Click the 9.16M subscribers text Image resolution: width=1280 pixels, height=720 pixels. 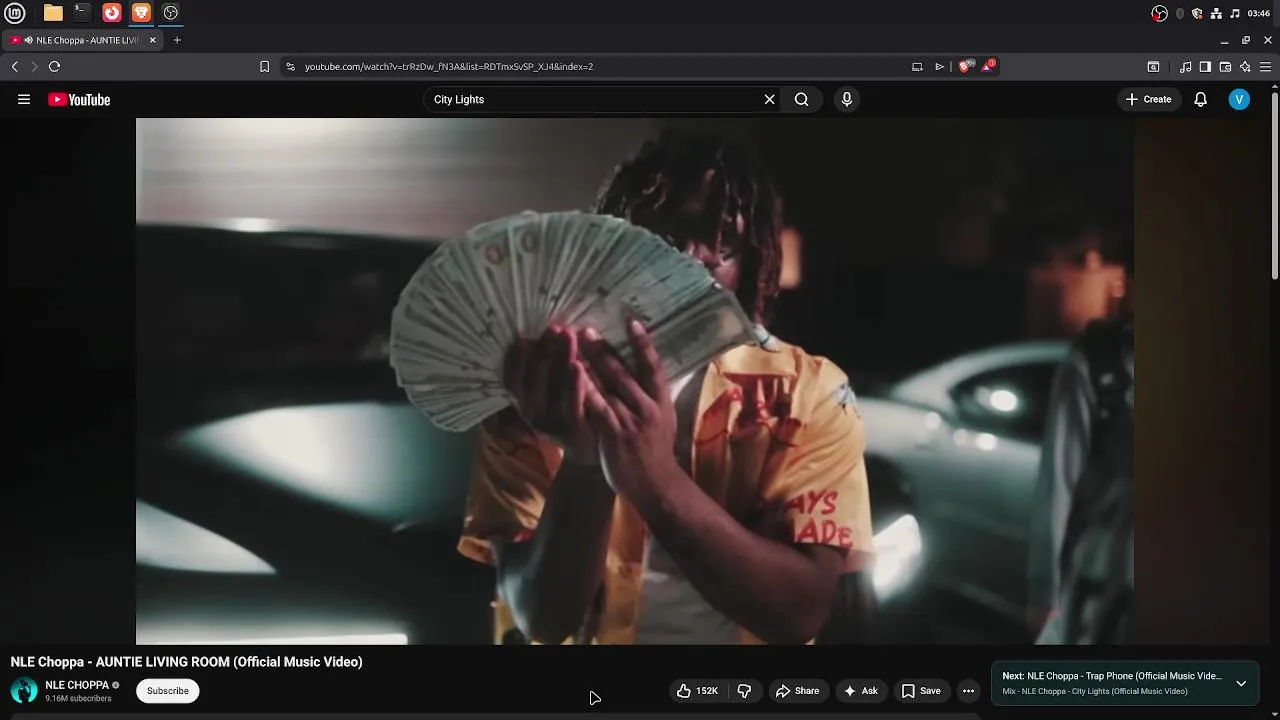(78, 698)
